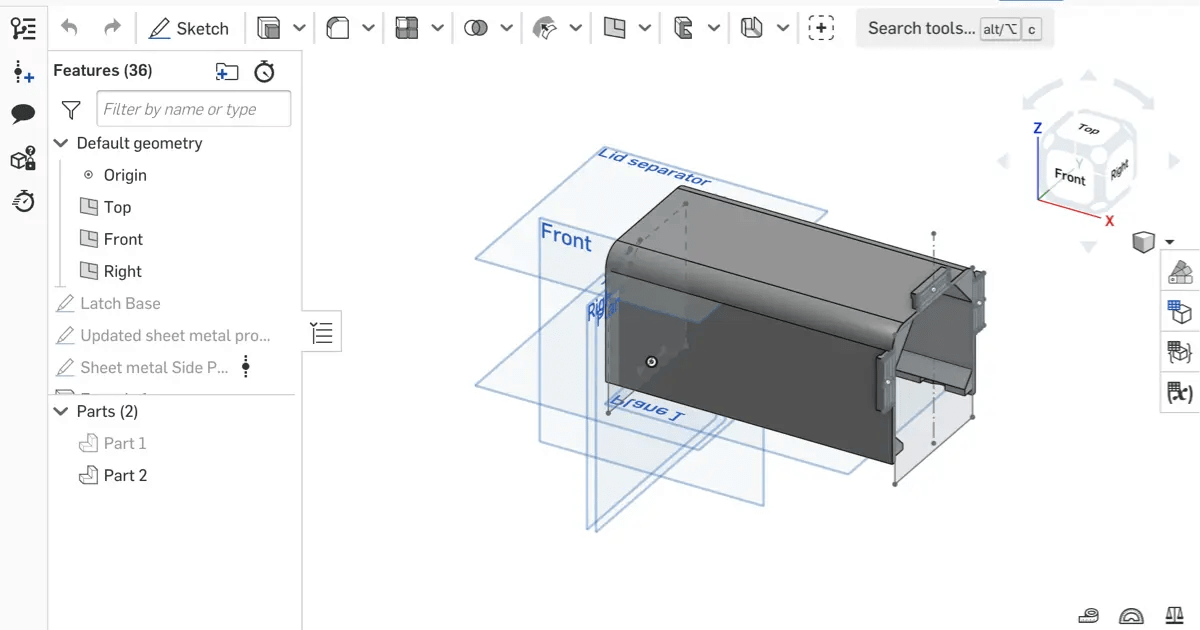Suppress the Latch Base sketch
The height and width of the screenshot is (630, 1200).
[120, 303]
